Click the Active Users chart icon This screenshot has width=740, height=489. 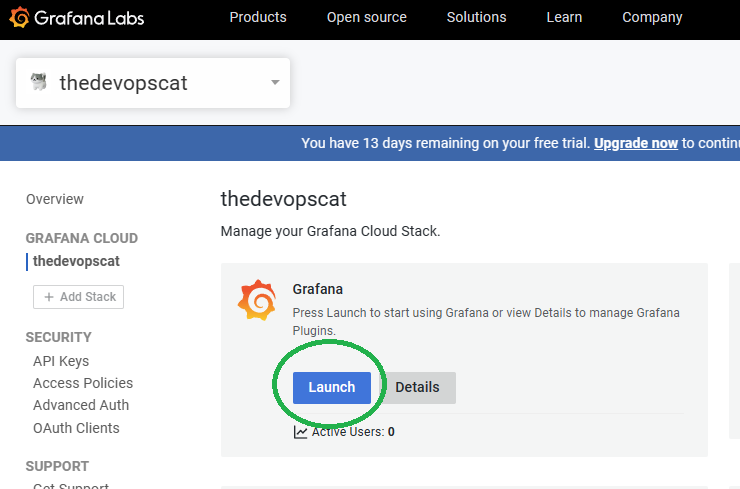(300, 432)
